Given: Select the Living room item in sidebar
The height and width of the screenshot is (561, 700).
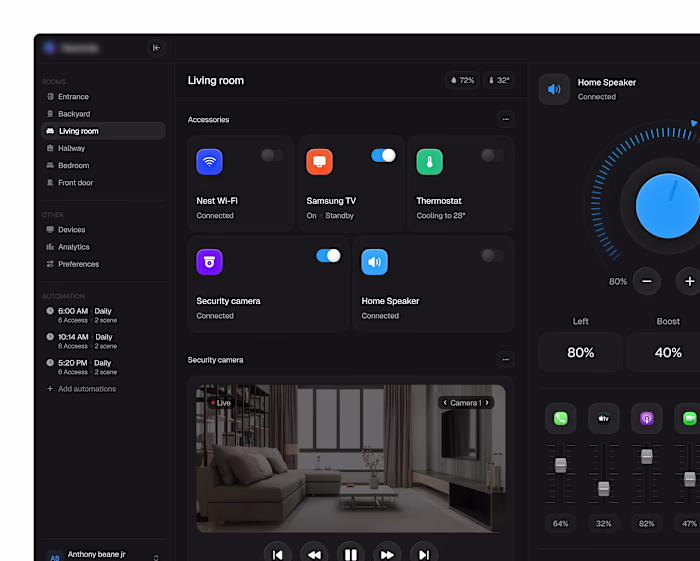Looking at the screenshot, I should (x=104, y=131).
